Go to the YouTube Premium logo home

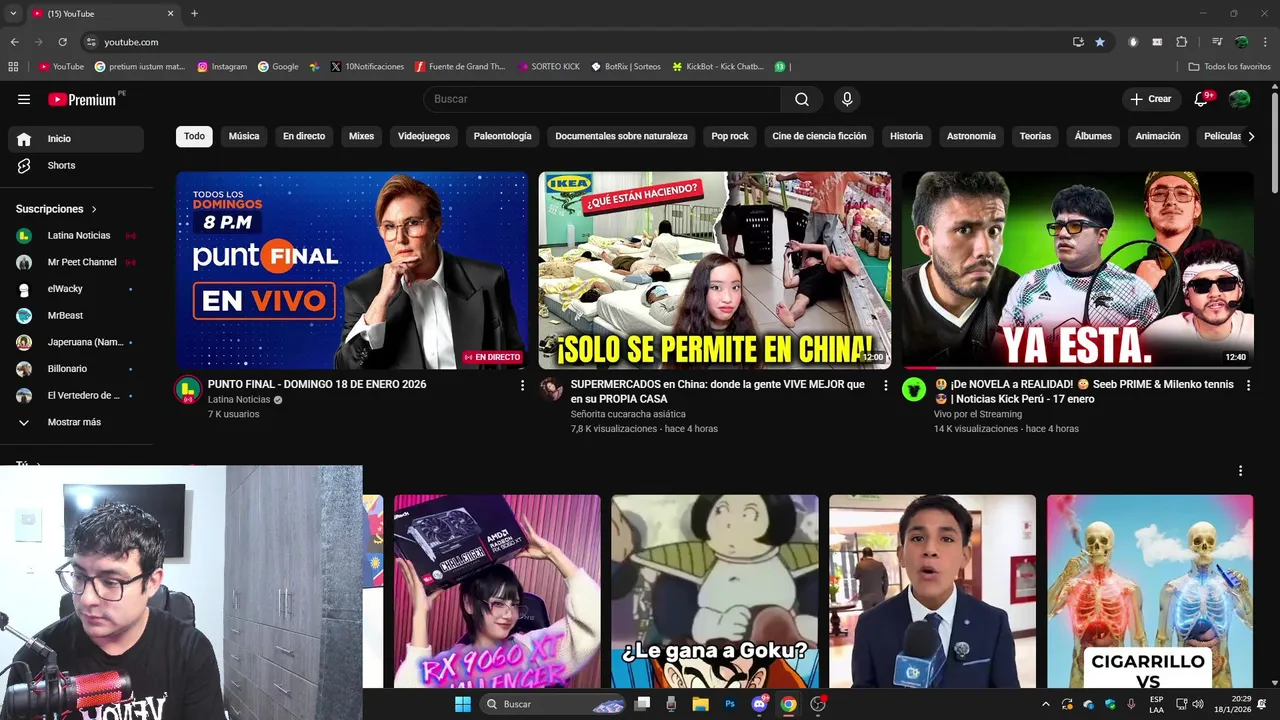pos(82,99)
